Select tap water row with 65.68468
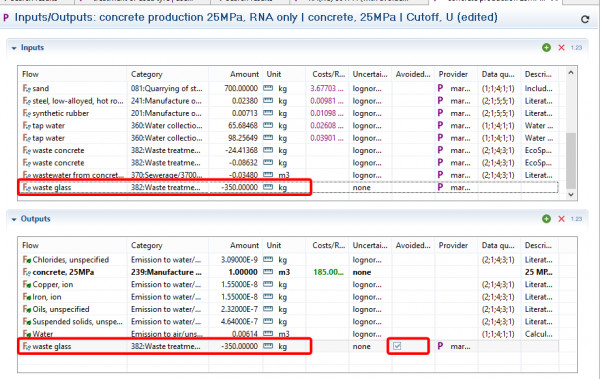This screenshot has width=600, height=379. click(x=288, y=126)
